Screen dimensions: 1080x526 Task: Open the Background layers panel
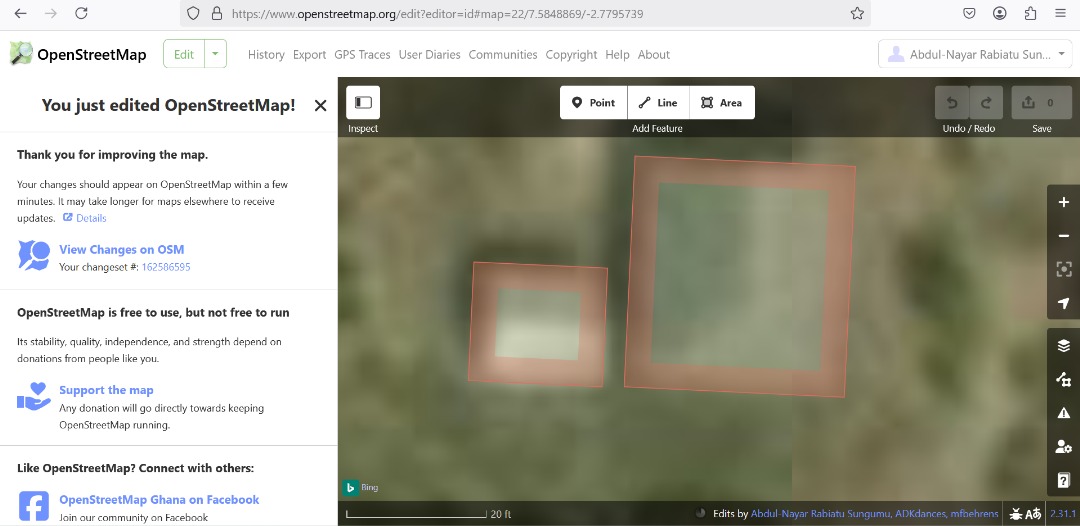click(1063, 346)
